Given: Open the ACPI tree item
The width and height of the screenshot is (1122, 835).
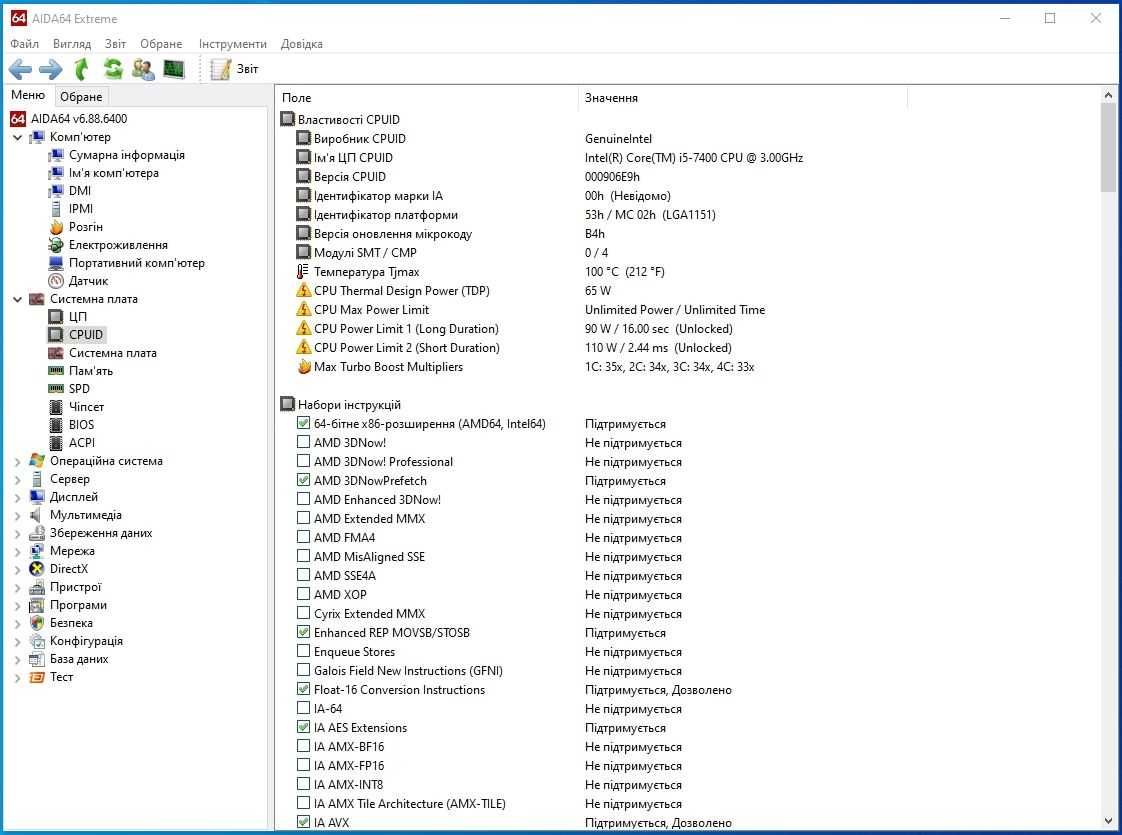Looking at the screenshot, I should click(x=82, y=442).
